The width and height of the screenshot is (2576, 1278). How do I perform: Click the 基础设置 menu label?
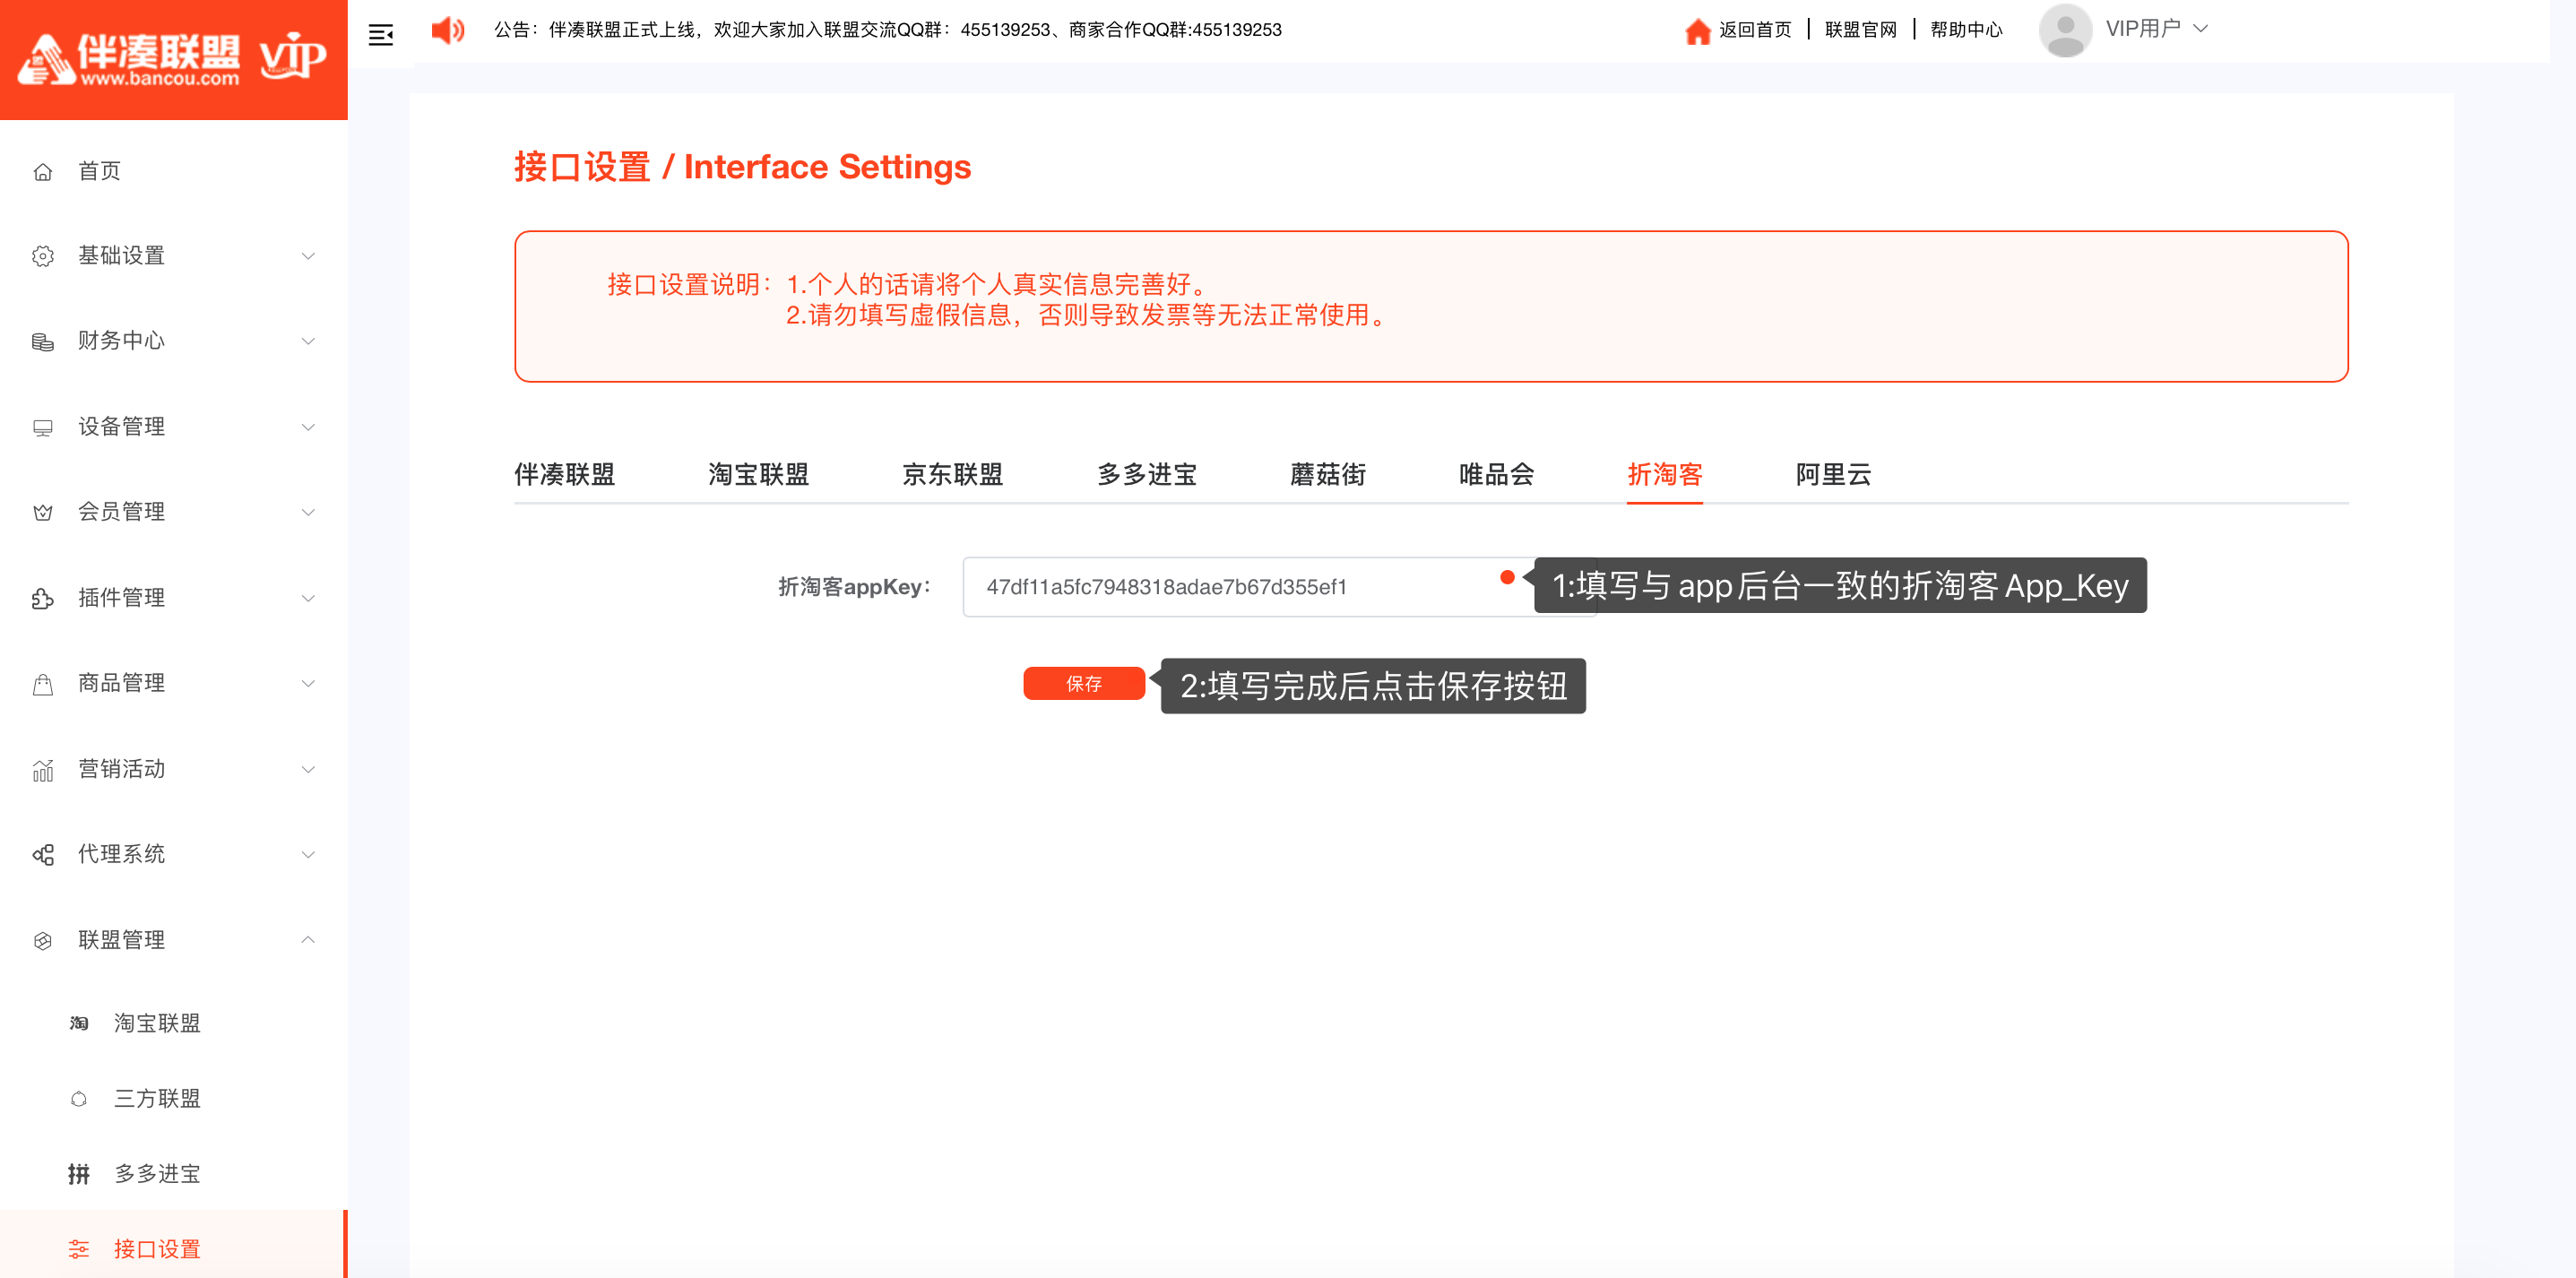[121, 256]
